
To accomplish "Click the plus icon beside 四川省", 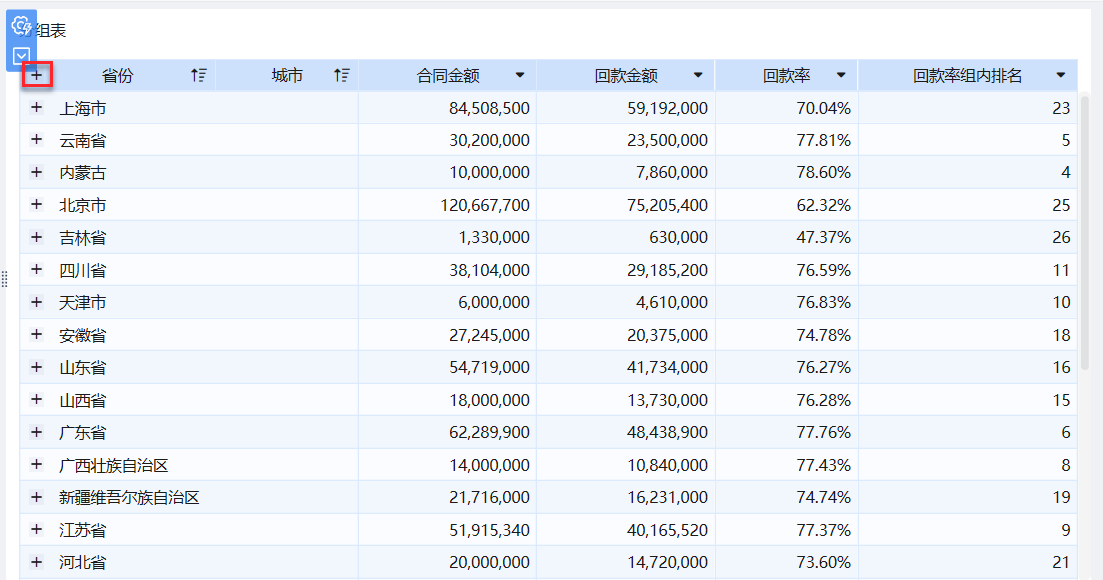I will click(x=37, y=270).
